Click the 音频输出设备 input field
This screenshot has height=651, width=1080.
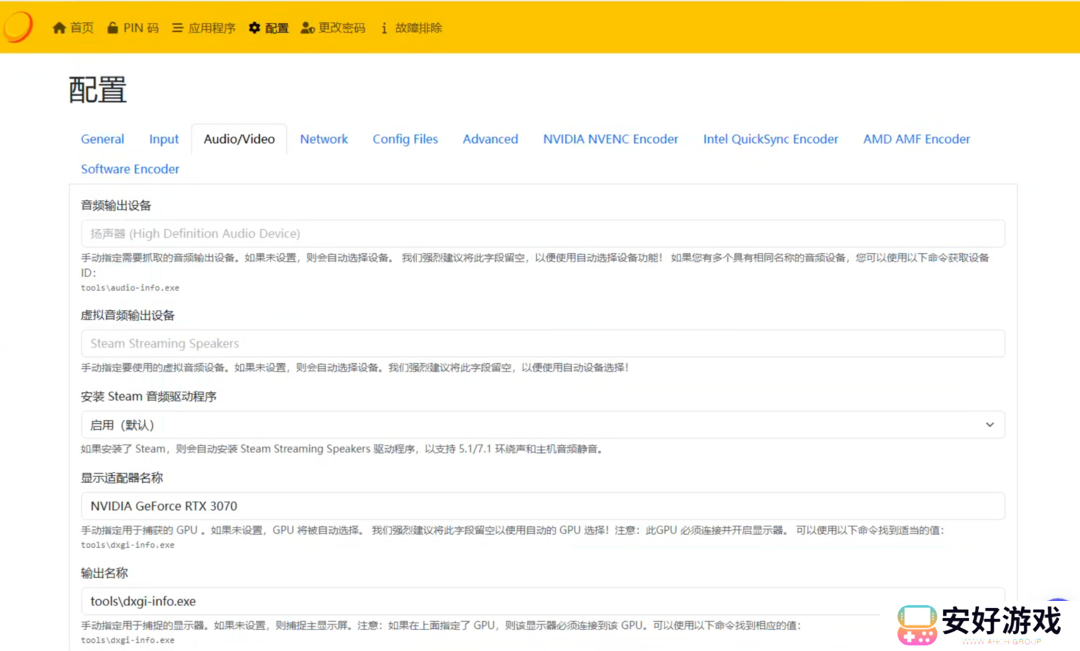pos(542,234)
